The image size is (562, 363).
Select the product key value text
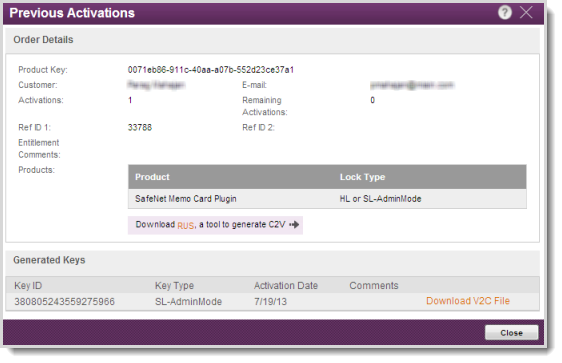pos(211,70)
